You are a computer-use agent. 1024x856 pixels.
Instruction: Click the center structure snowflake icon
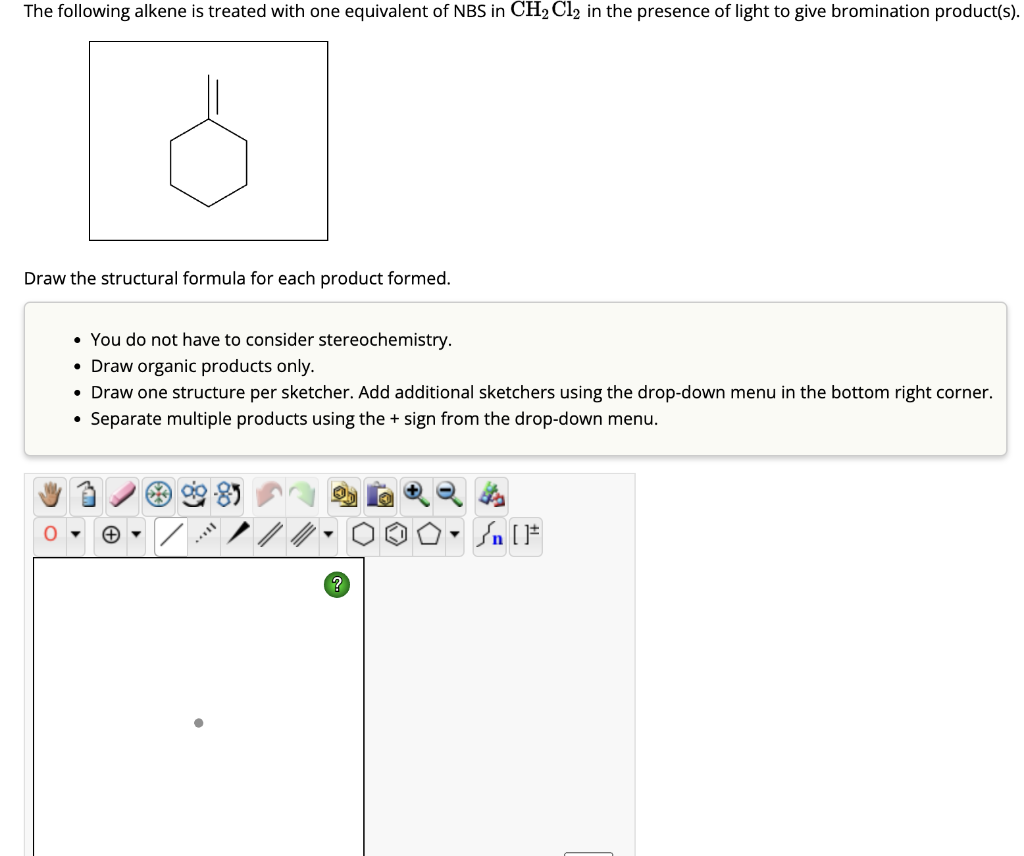[158, 494]
